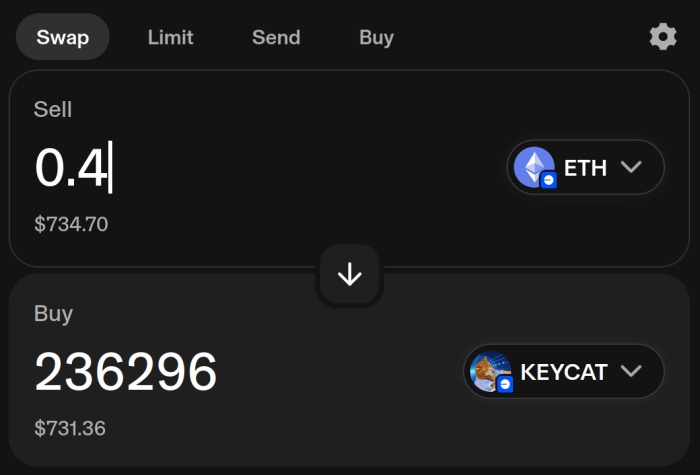Image resolution: width=700 pixels, height=475 pixels.
Task: Click the Ethereum token logo
Action: [532, 166]
